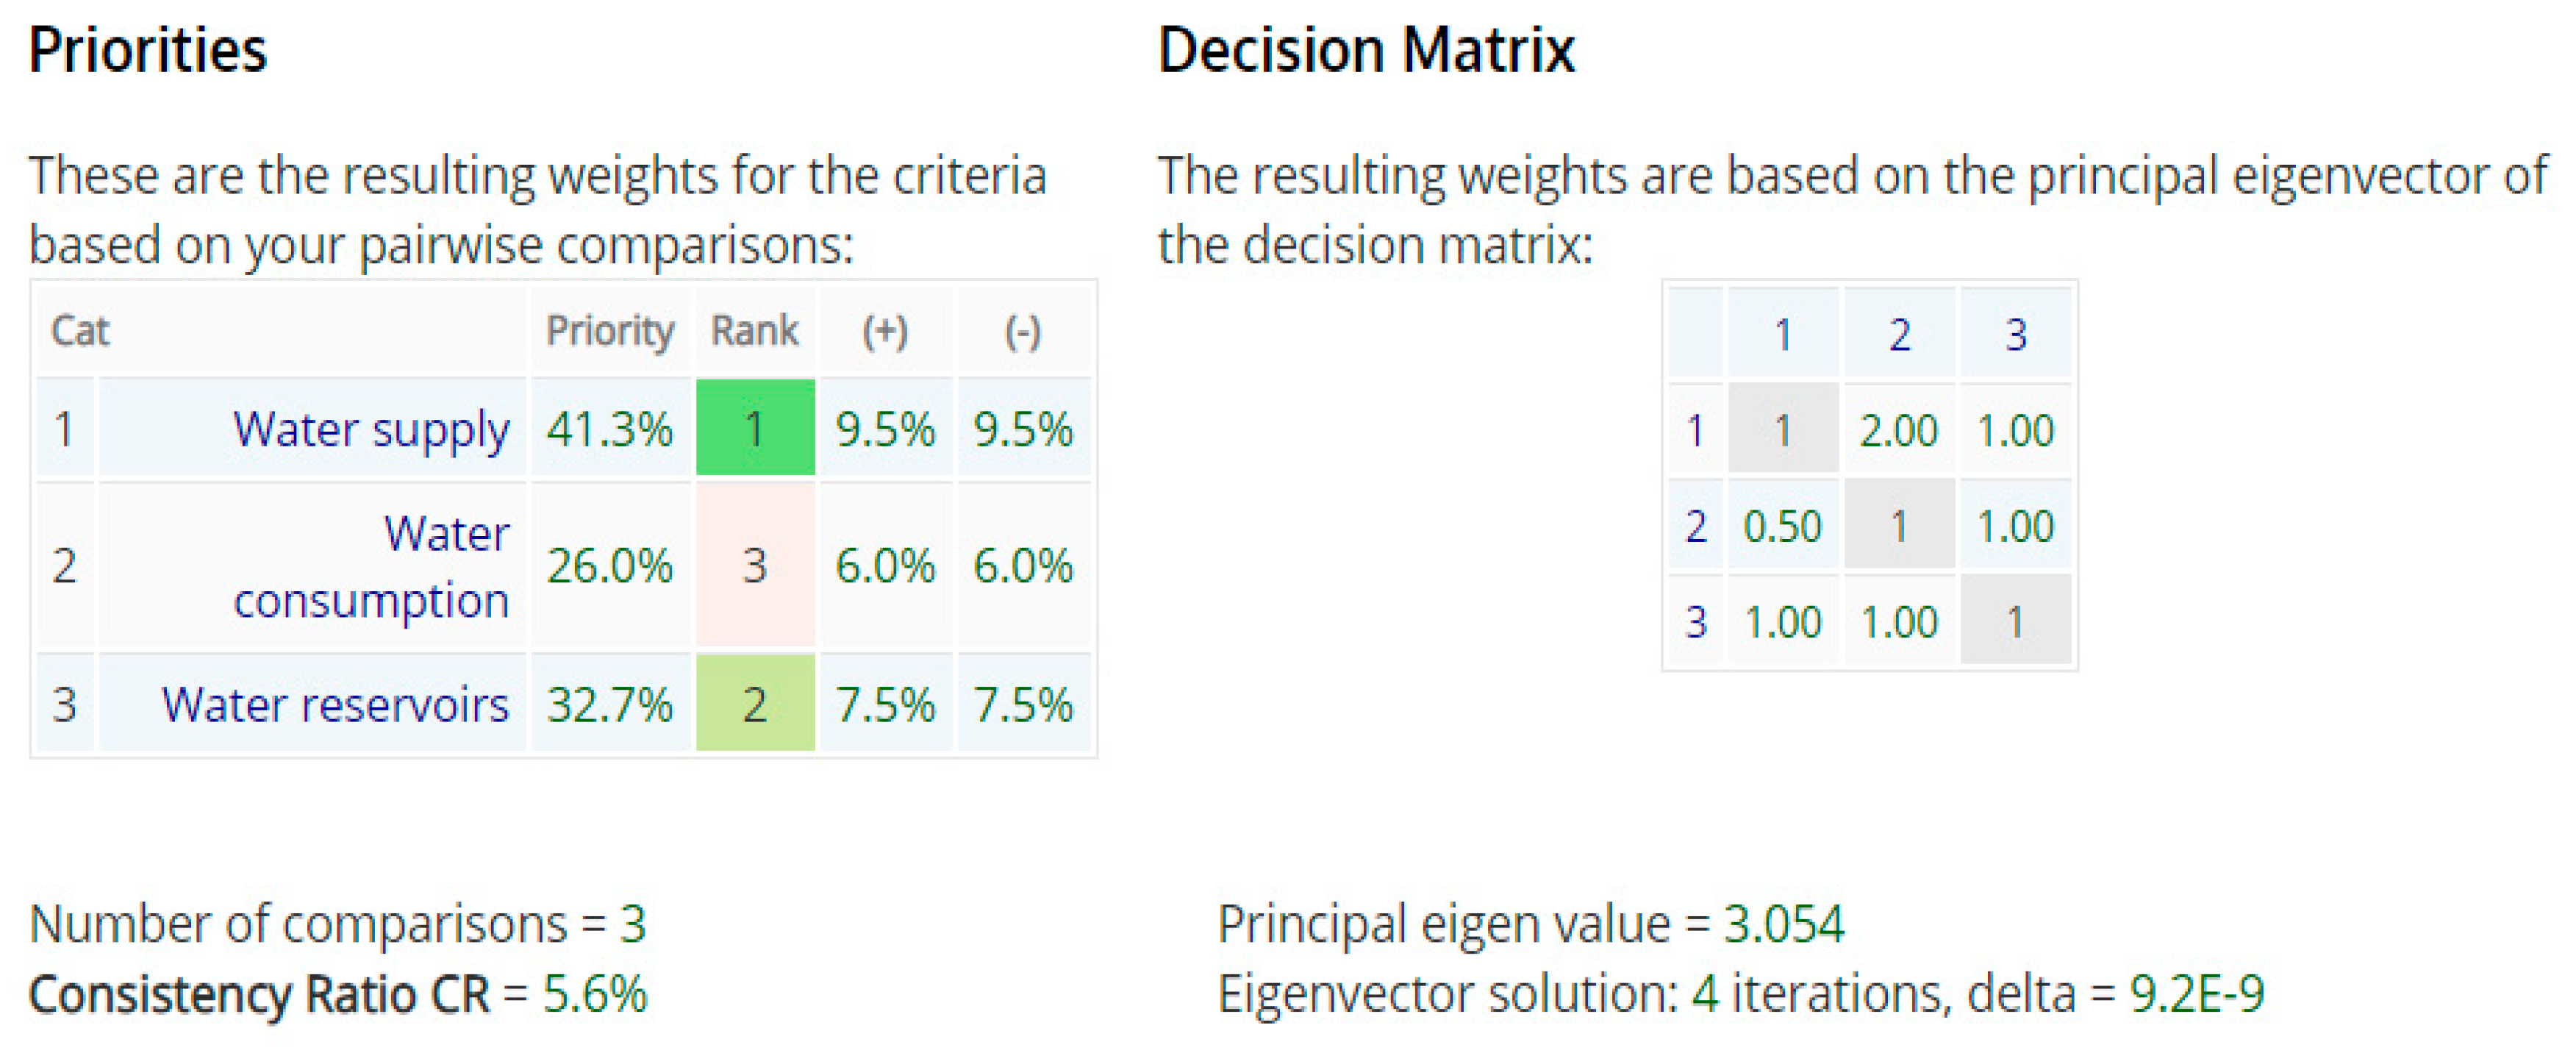
Task: Select the Priority column header
Action: pyautogui.click(x=609, y=331)
